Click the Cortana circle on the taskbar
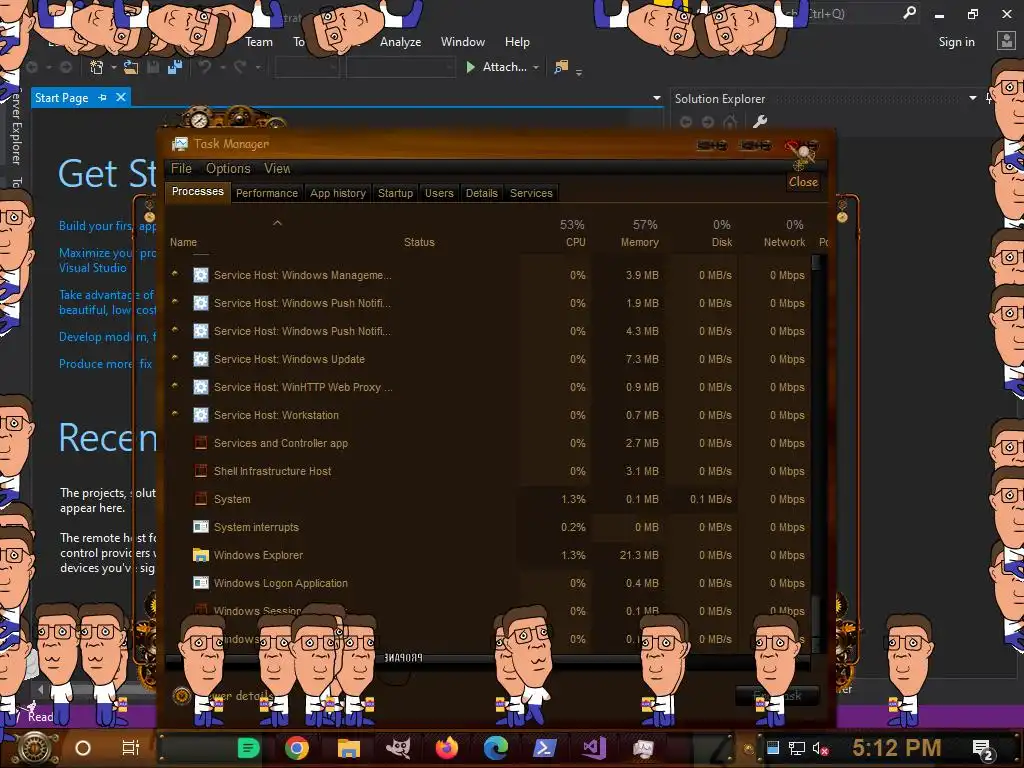Image resolution: width=1024 pixels, height=768 pixels. [x=82, y=748]
